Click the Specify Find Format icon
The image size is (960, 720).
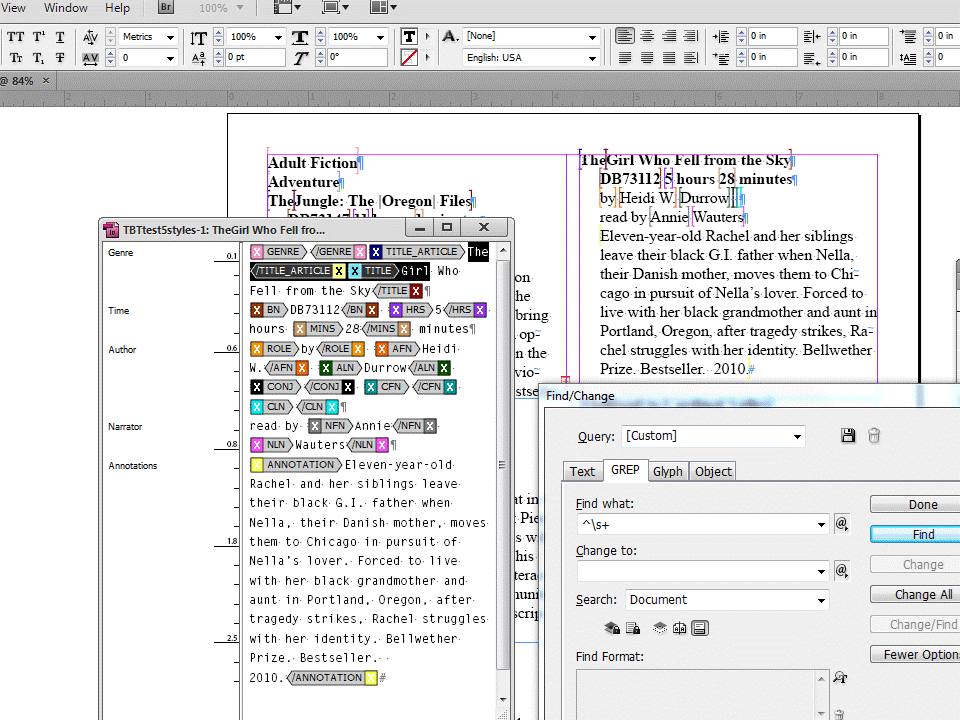[x=840, y=678]
